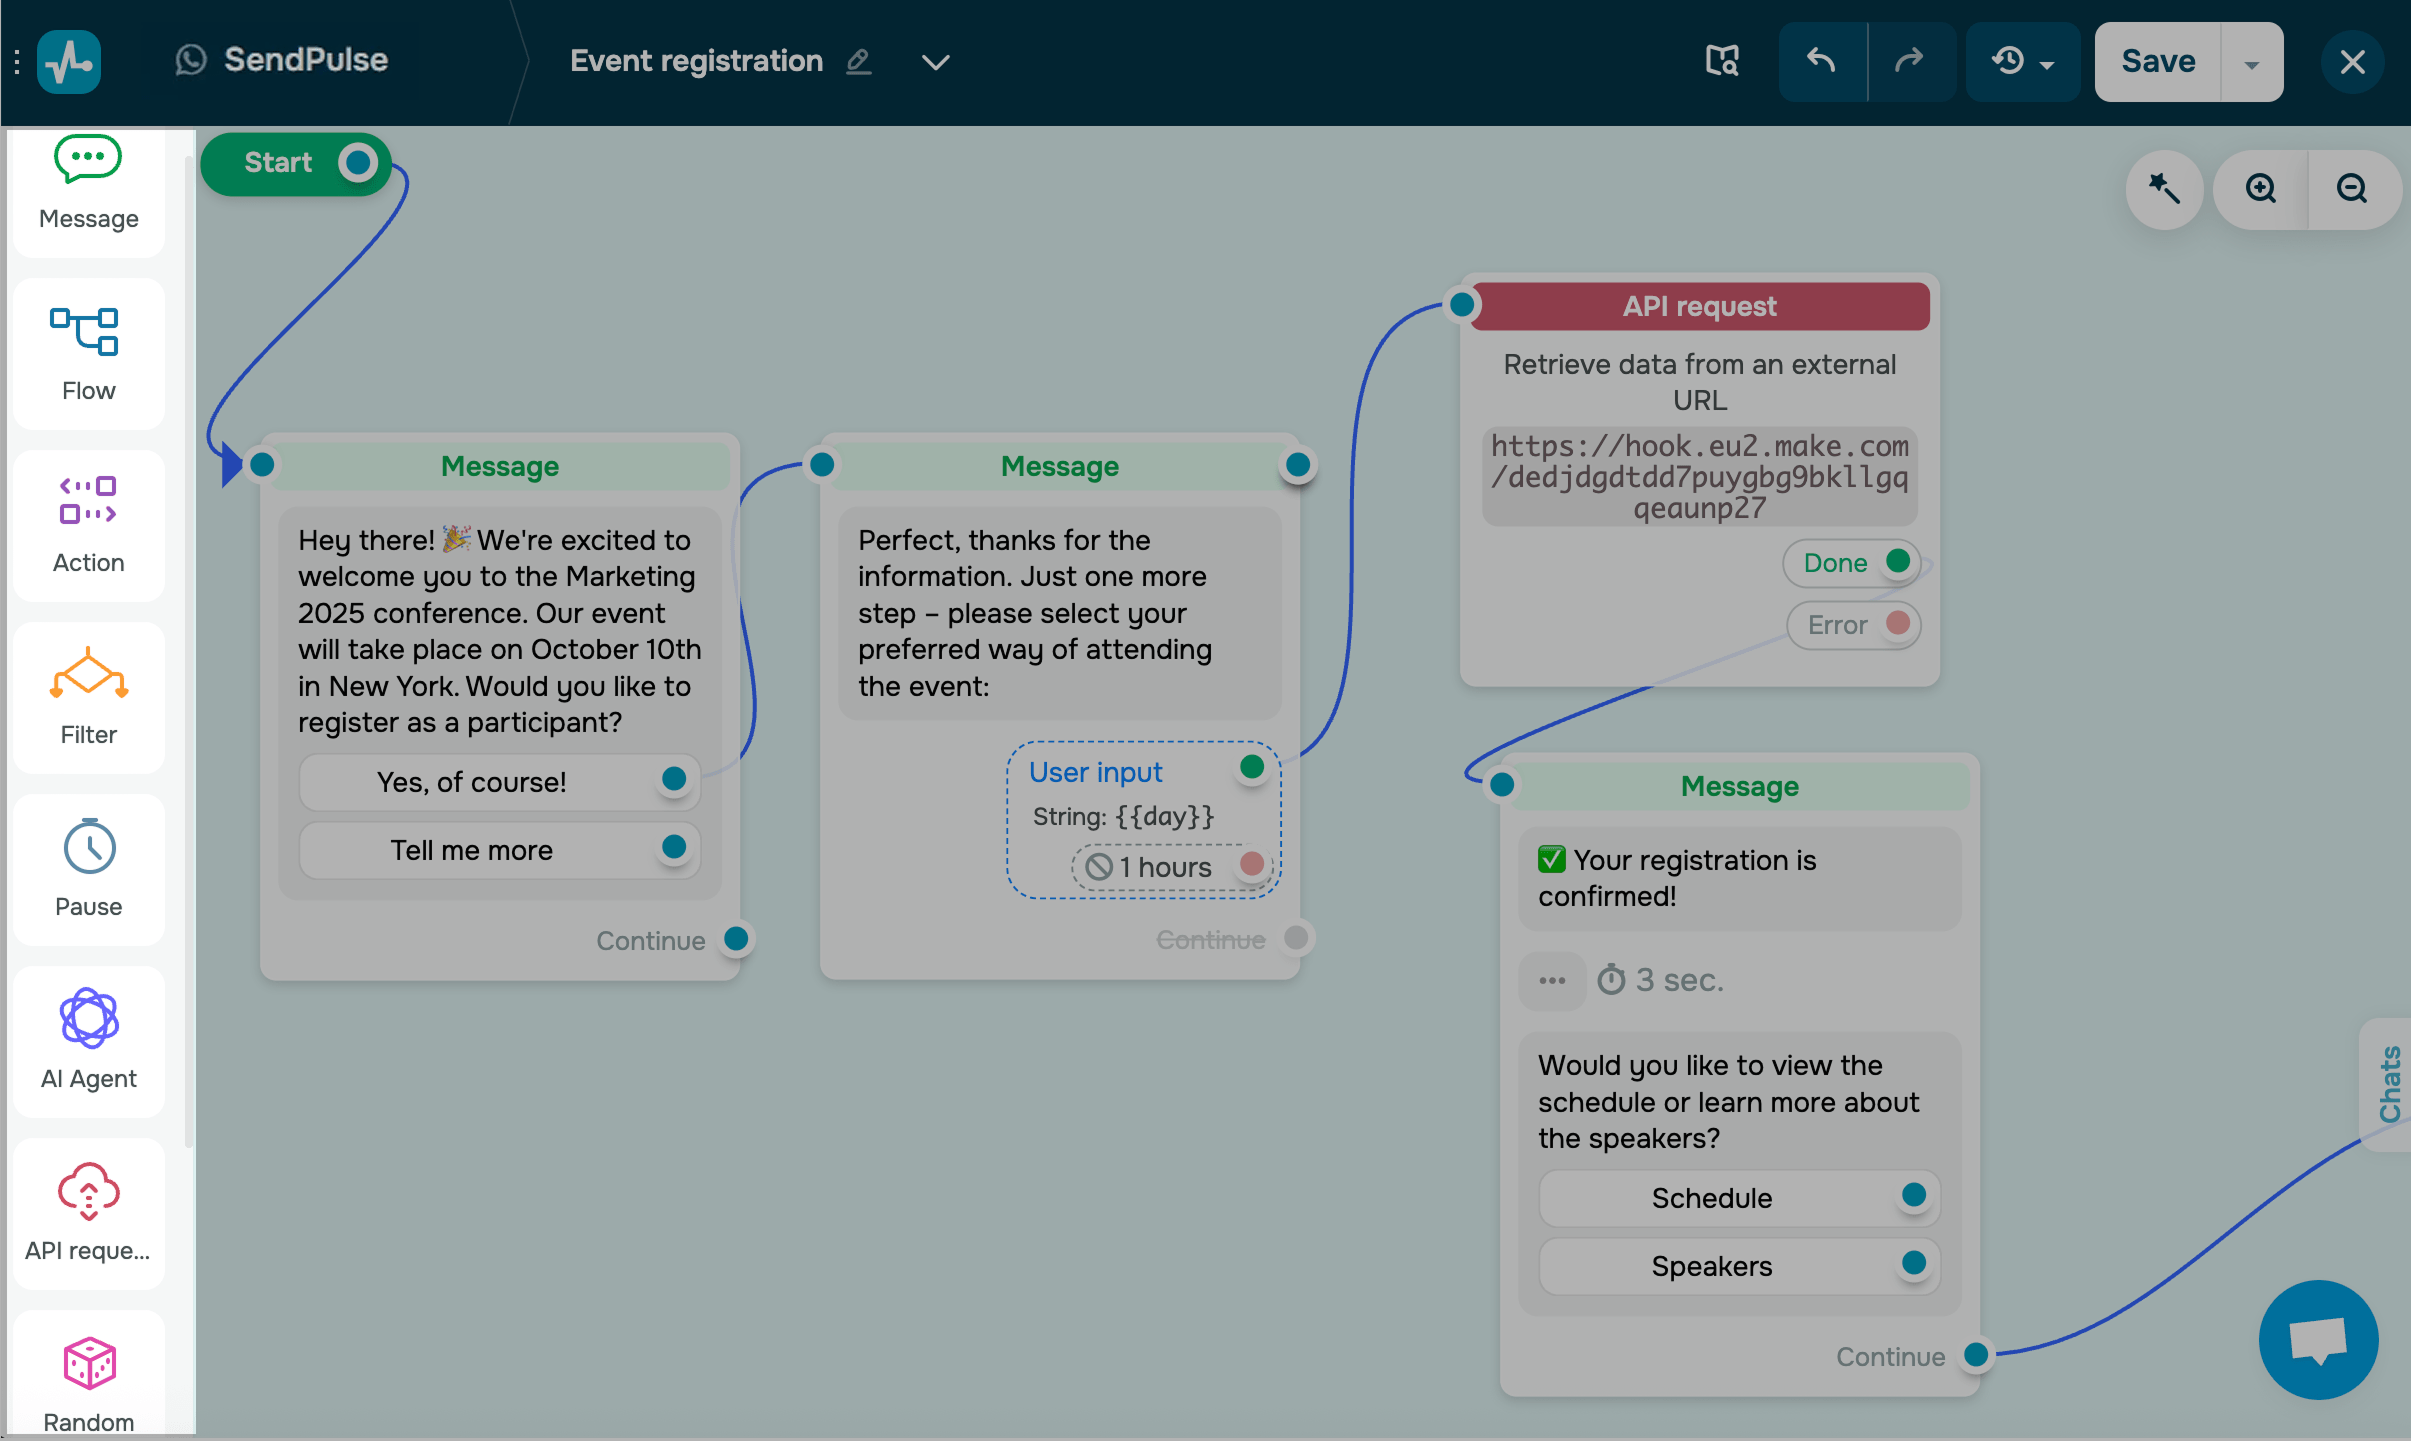
Task: Open the Chats side tab
Action: 2389,1084
